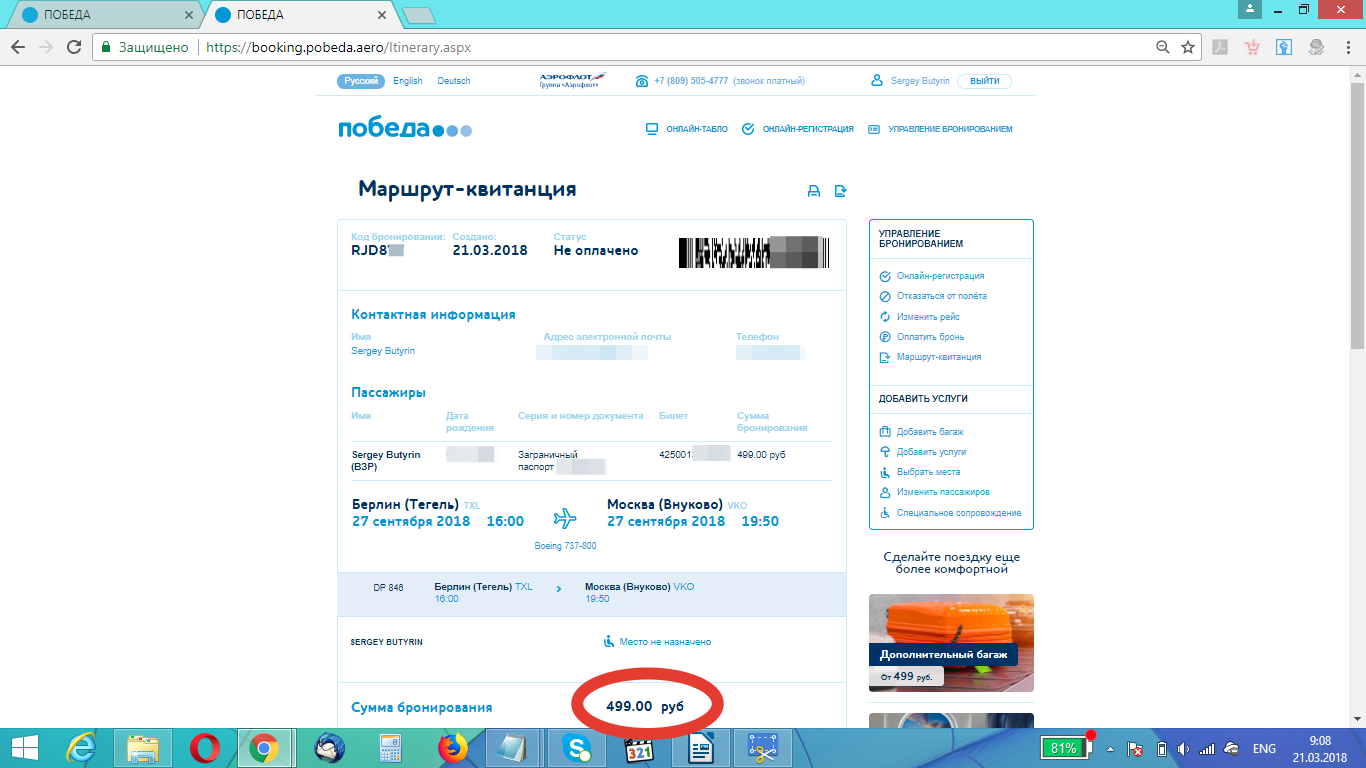Open the Дополнительный багаж promo image
The width and height of the screenshot is (1366, 768).
951,643
